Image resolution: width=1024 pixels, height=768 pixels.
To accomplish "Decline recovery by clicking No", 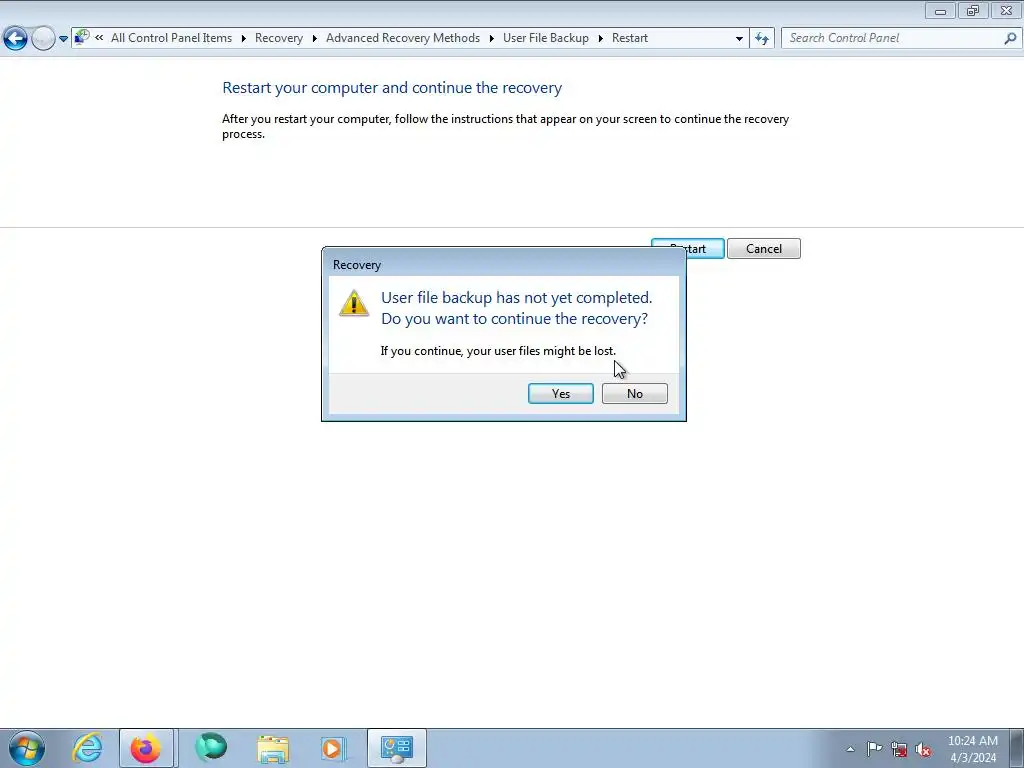I will tap(634, 393).
